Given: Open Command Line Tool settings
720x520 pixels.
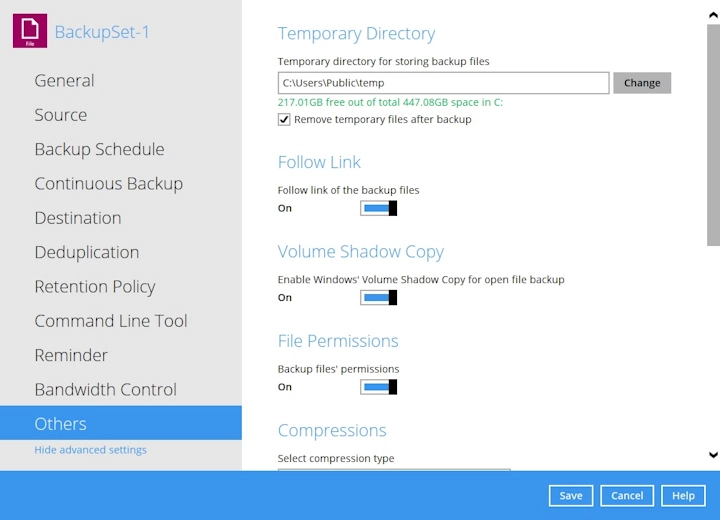Looking at the screenshot, I should 110,321.
